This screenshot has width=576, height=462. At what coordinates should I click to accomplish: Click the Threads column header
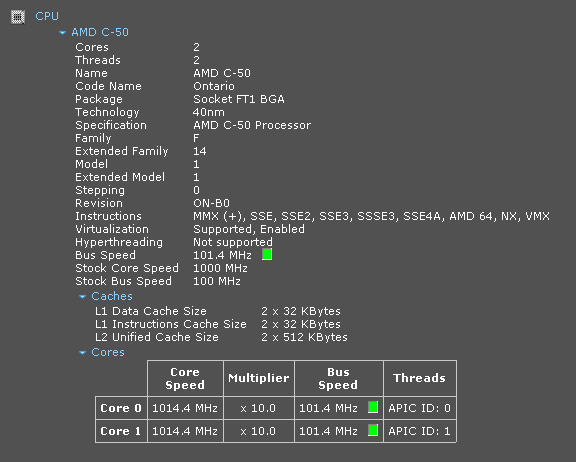coord(420,378)
